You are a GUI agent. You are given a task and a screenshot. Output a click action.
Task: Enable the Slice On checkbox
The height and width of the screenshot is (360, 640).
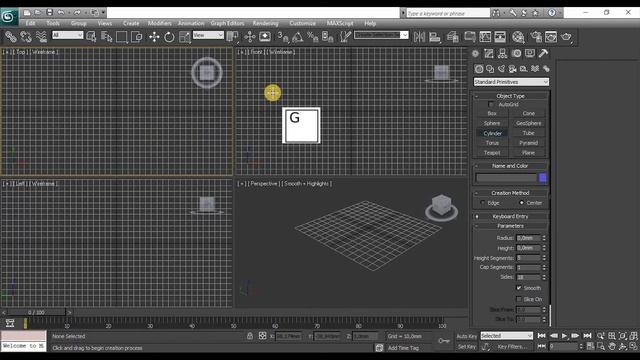click(x=519, y=299)
